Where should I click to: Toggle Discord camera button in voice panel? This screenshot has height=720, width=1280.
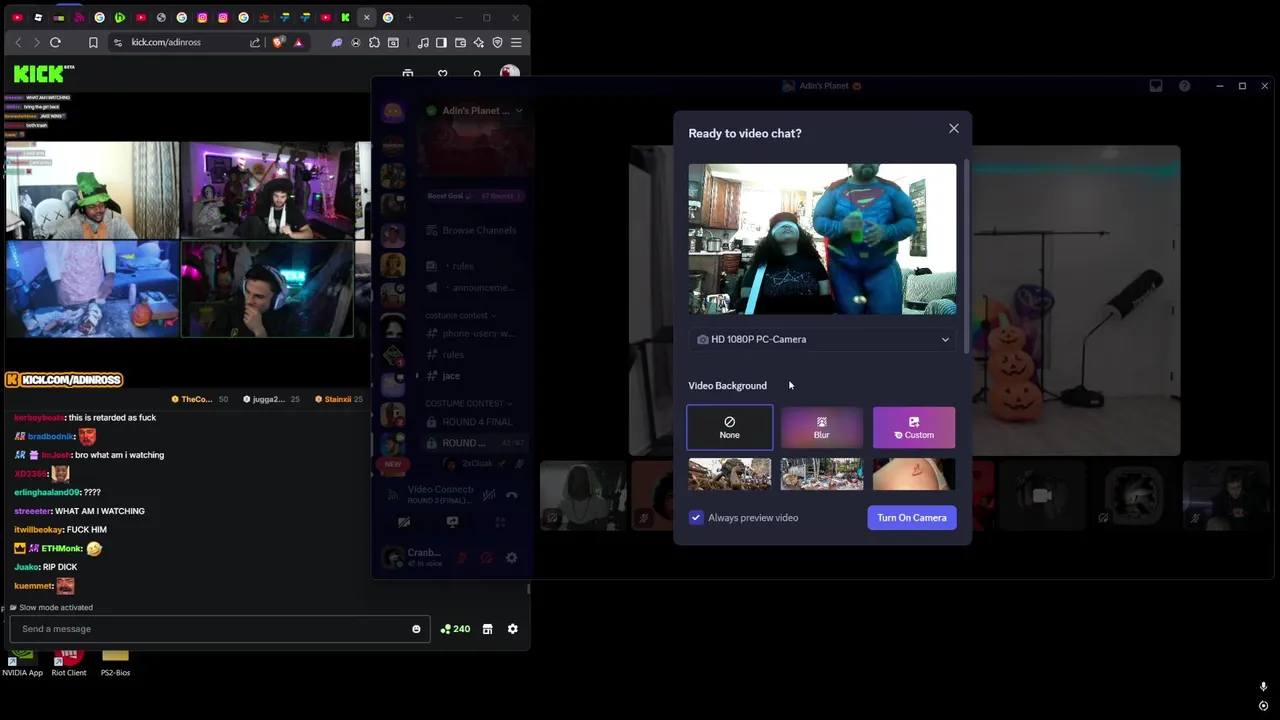click(x=404, y=522)
